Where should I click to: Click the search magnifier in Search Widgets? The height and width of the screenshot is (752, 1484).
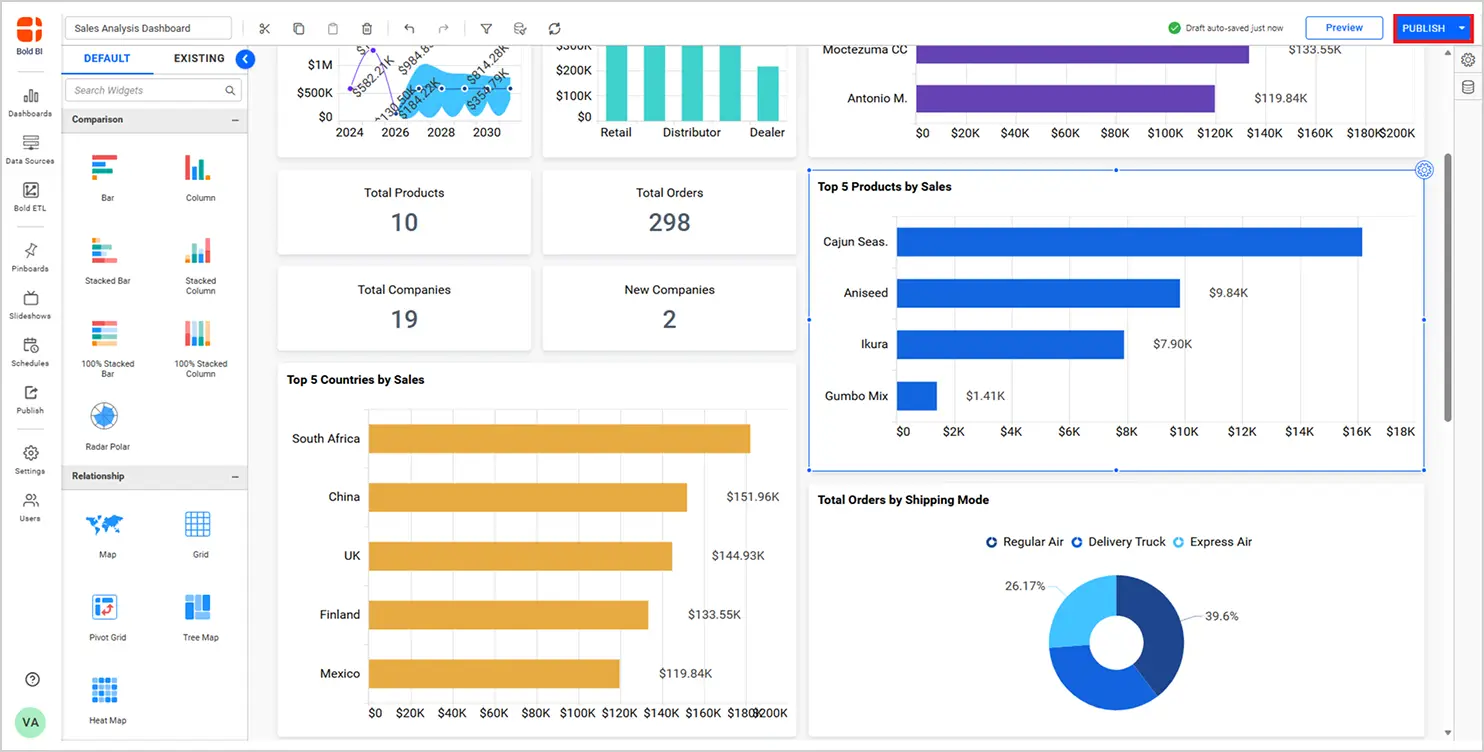click(231, 91)
